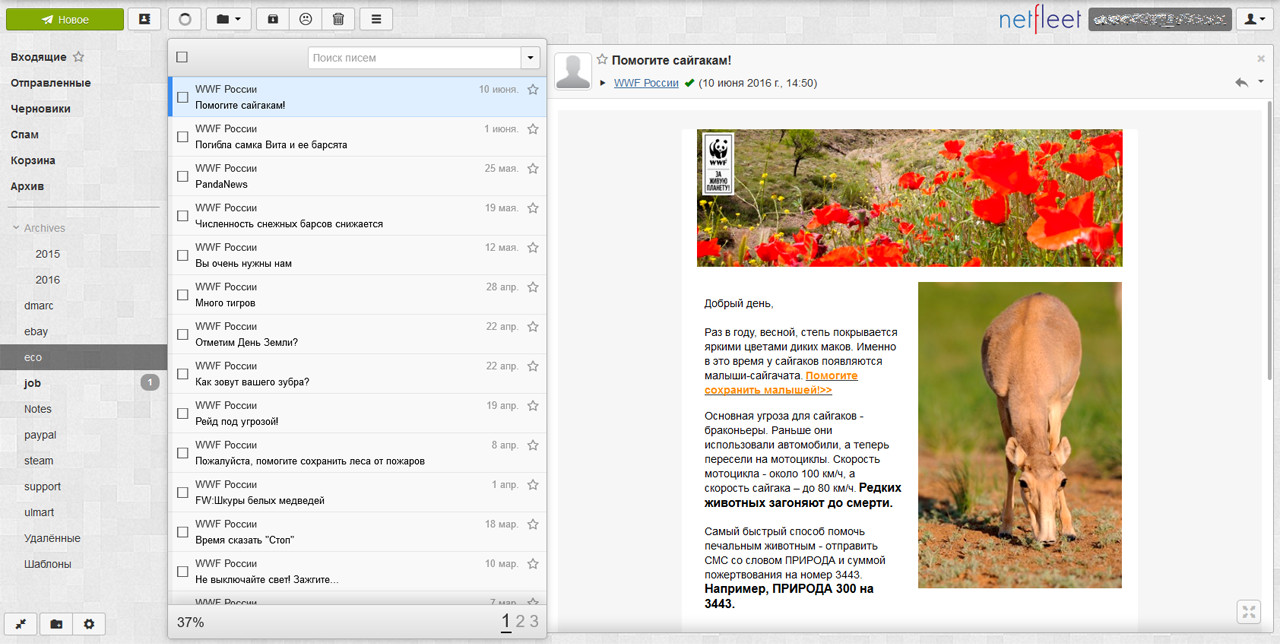Viewport: 1280px width, 644px height.
Task: Go to message list page 2
Action: (x=520, y=622)
